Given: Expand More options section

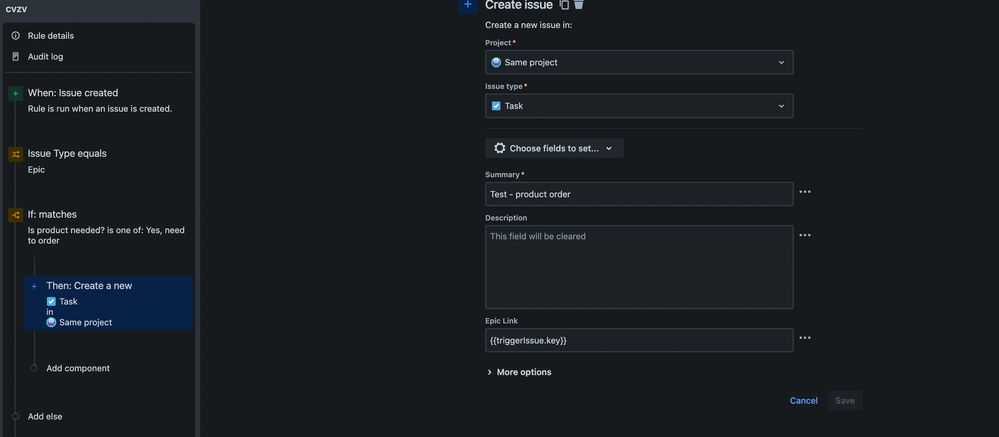Looking at the screenshot, I should tap(519, 372).
